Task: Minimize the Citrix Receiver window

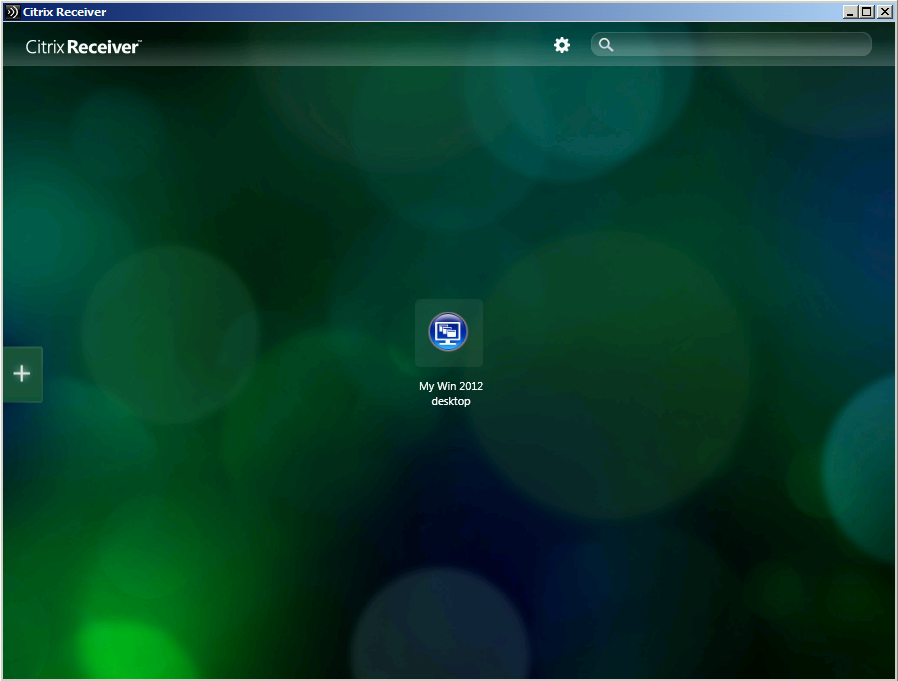Action: tap(850, 12)
